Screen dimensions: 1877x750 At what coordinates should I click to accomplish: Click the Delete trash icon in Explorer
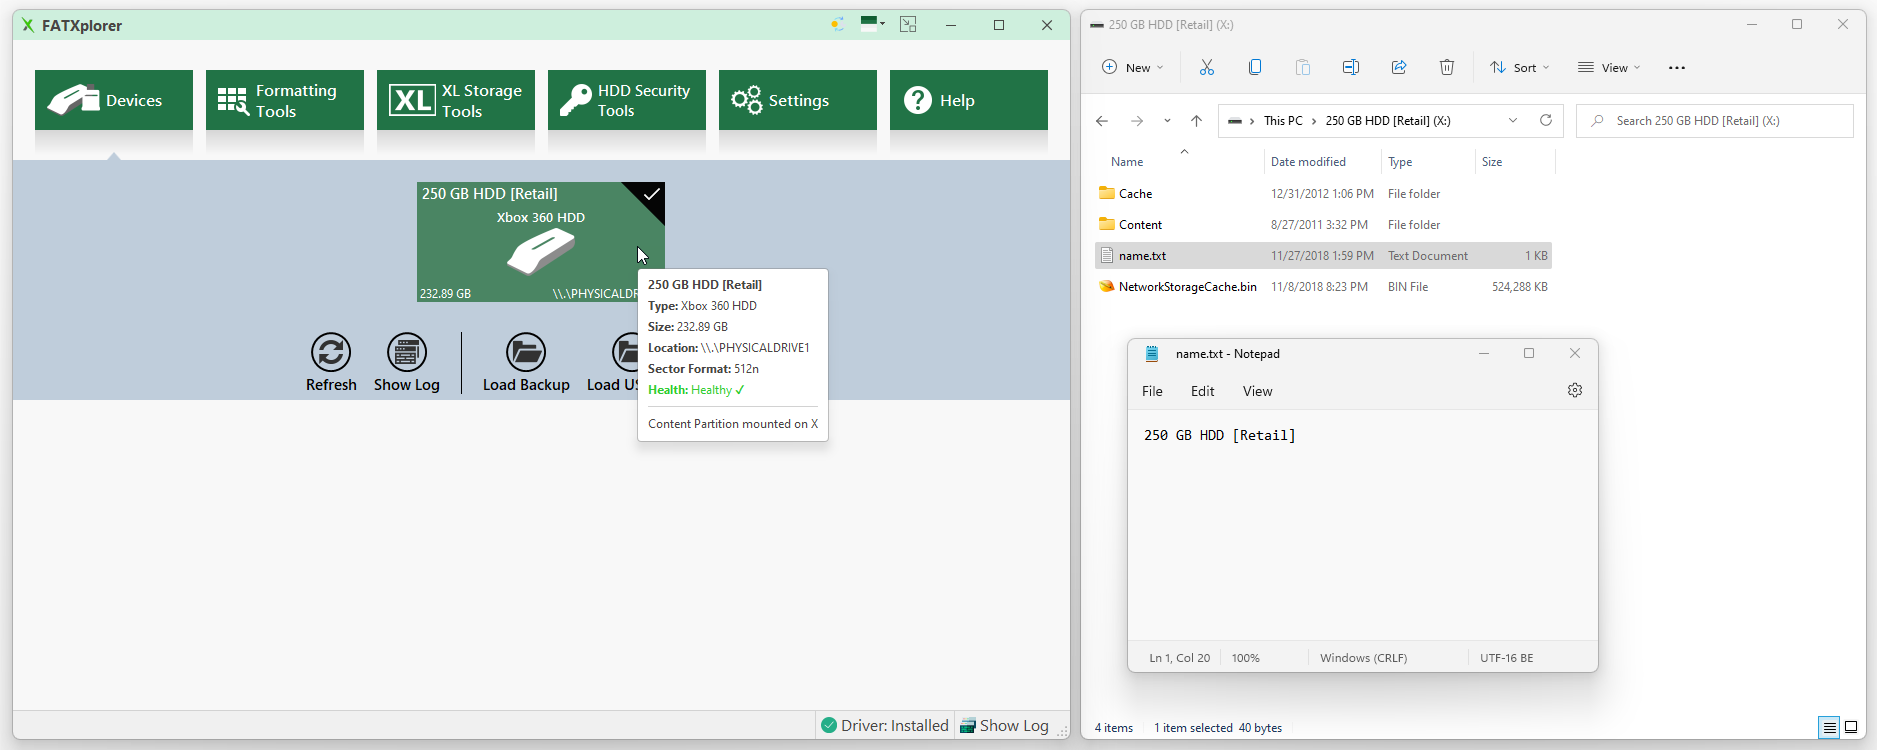click(x=1447, y=67)
